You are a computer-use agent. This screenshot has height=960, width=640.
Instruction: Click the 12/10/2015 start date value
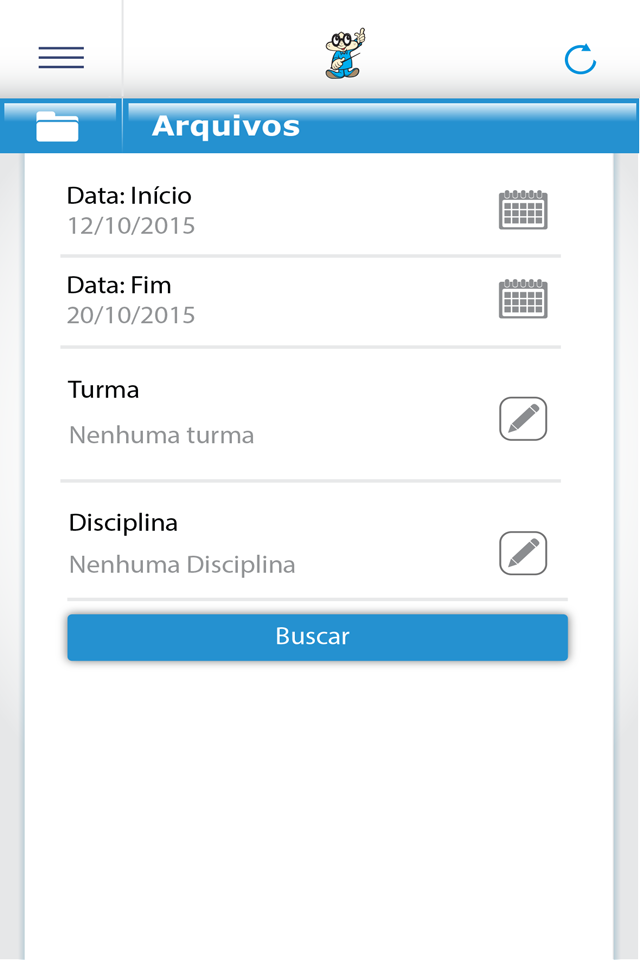(131, 226)
